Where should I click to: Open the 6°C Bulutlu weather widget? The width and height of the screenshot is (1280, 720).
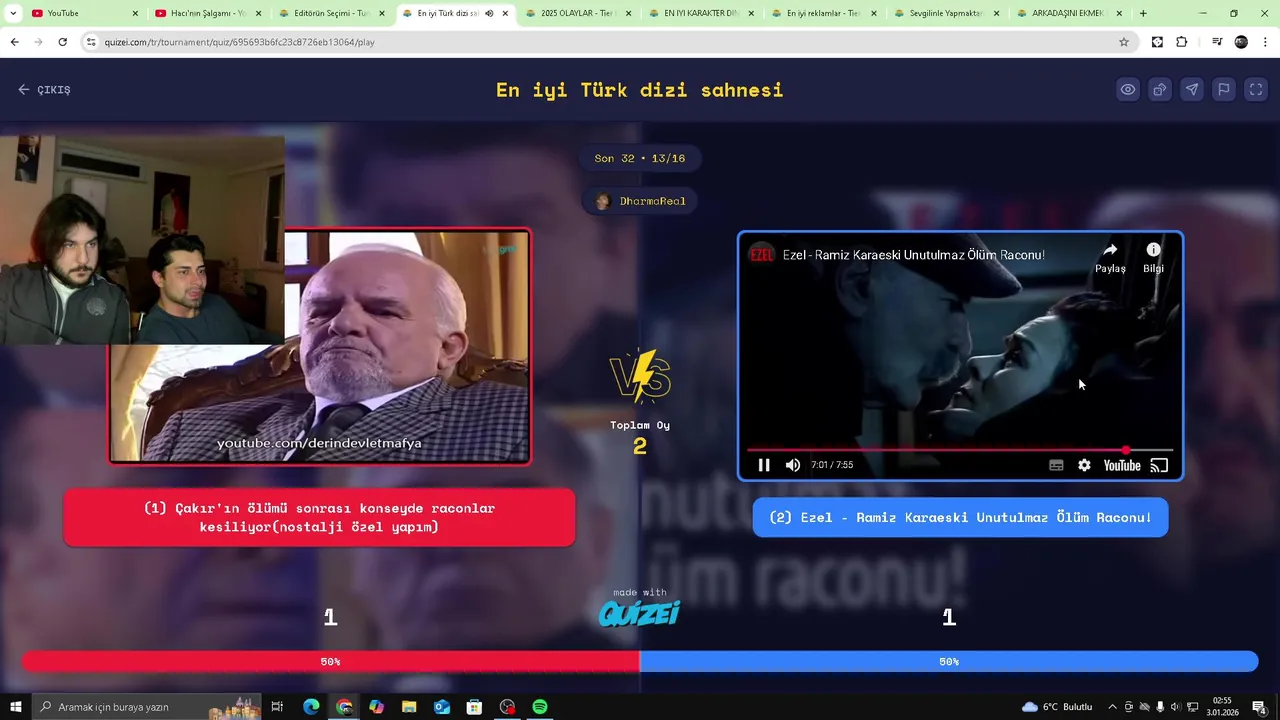[x=1057, y=707]
